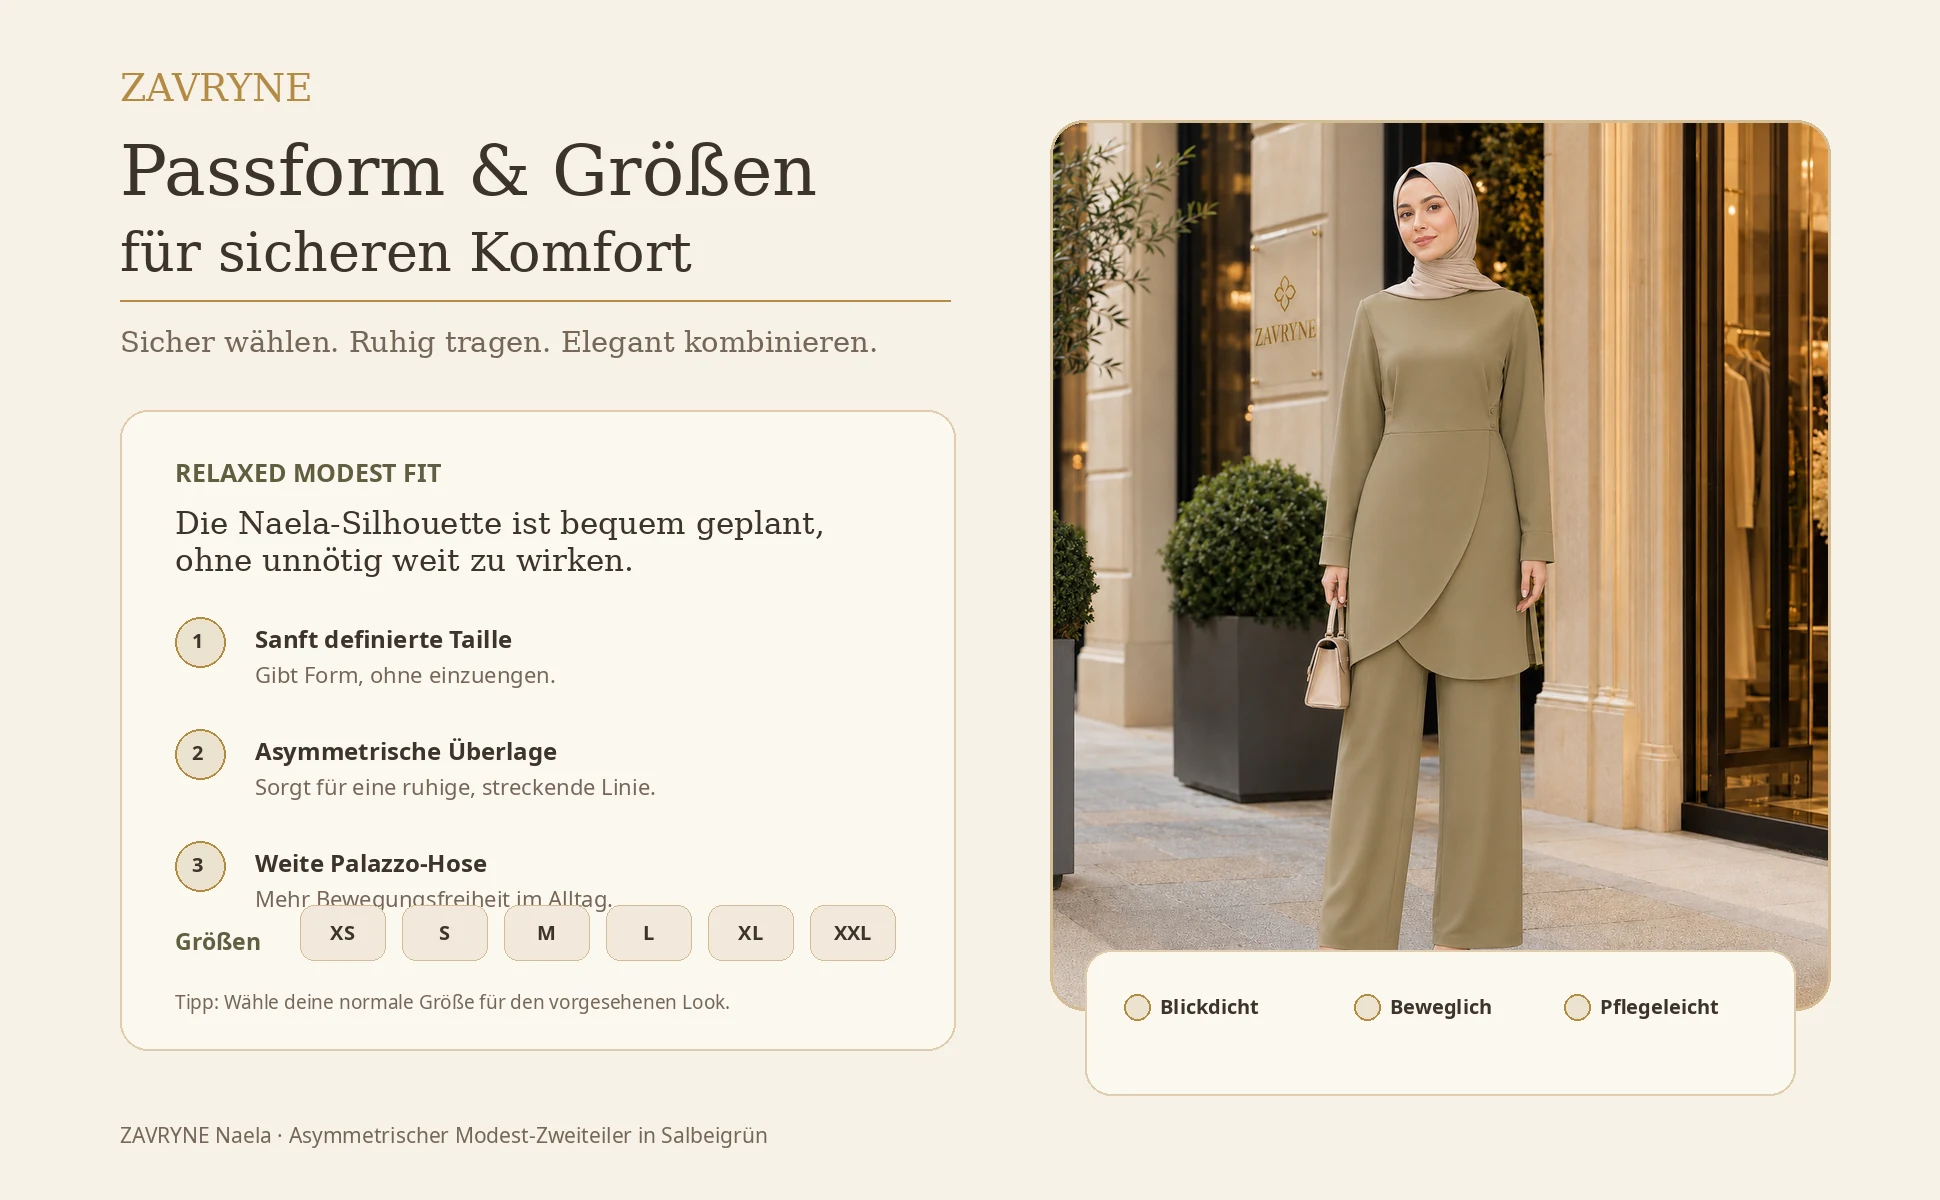Choose size M
Viewport: 1940px width, 1200px height.
pyautogui.click(x=546, y=933)
